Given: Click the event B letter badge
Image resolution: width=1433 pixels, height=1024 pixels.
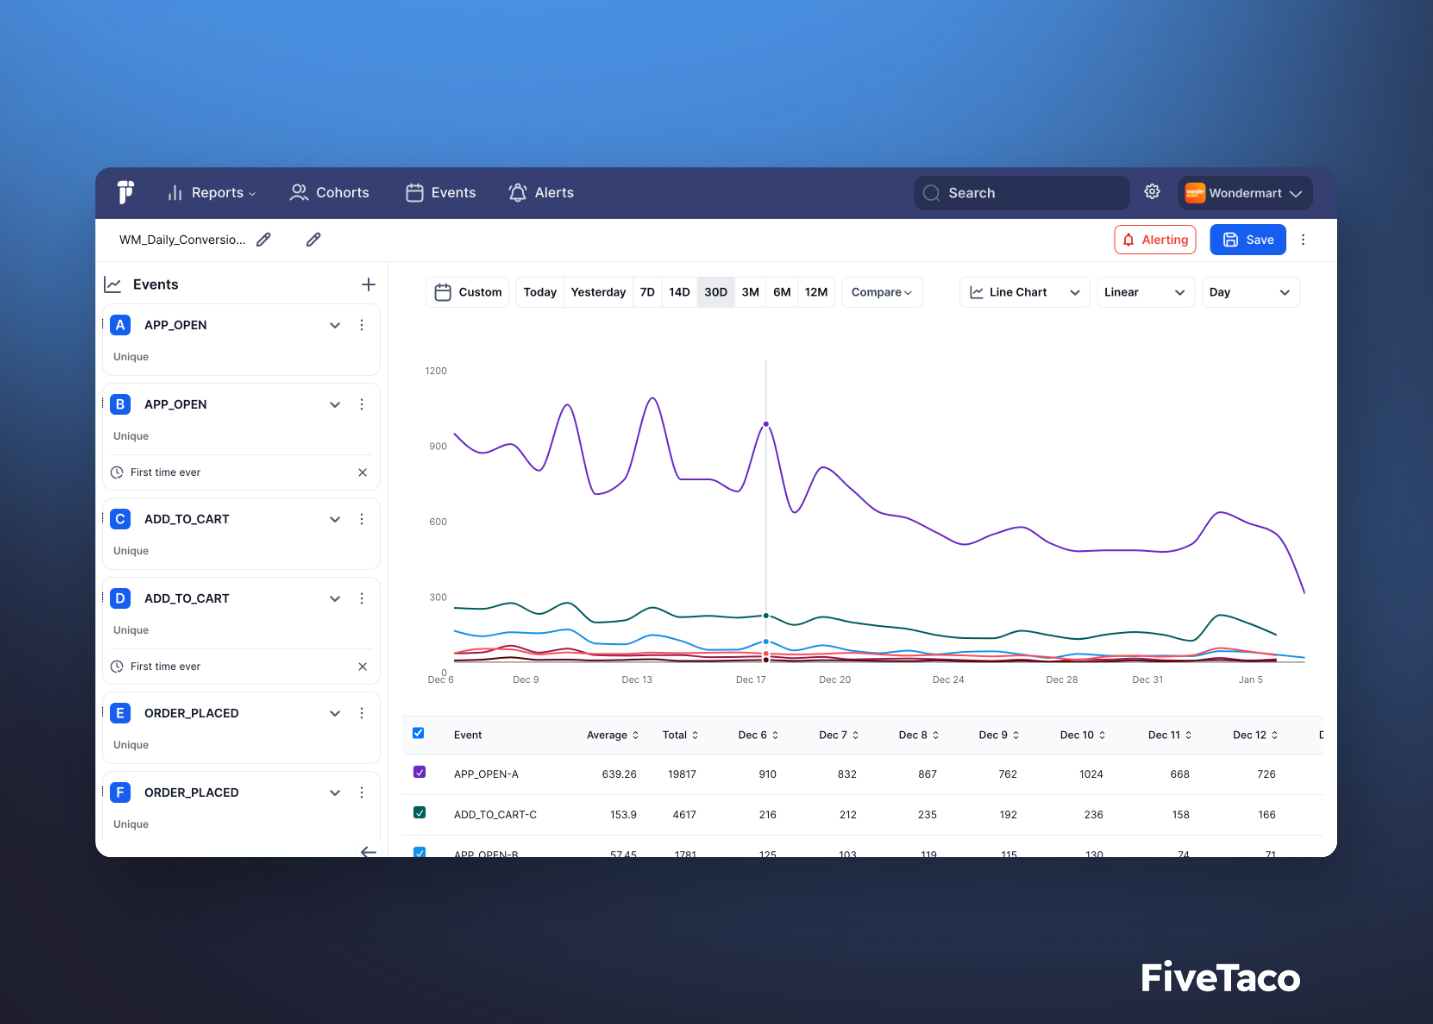Looking at the screenshot, I should click(x=120, y=405).
